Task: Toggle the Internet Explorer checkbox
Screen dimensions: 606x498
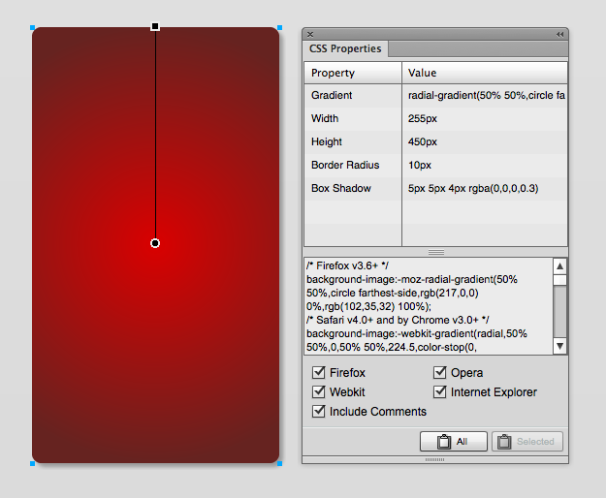Action: (440, 392)
